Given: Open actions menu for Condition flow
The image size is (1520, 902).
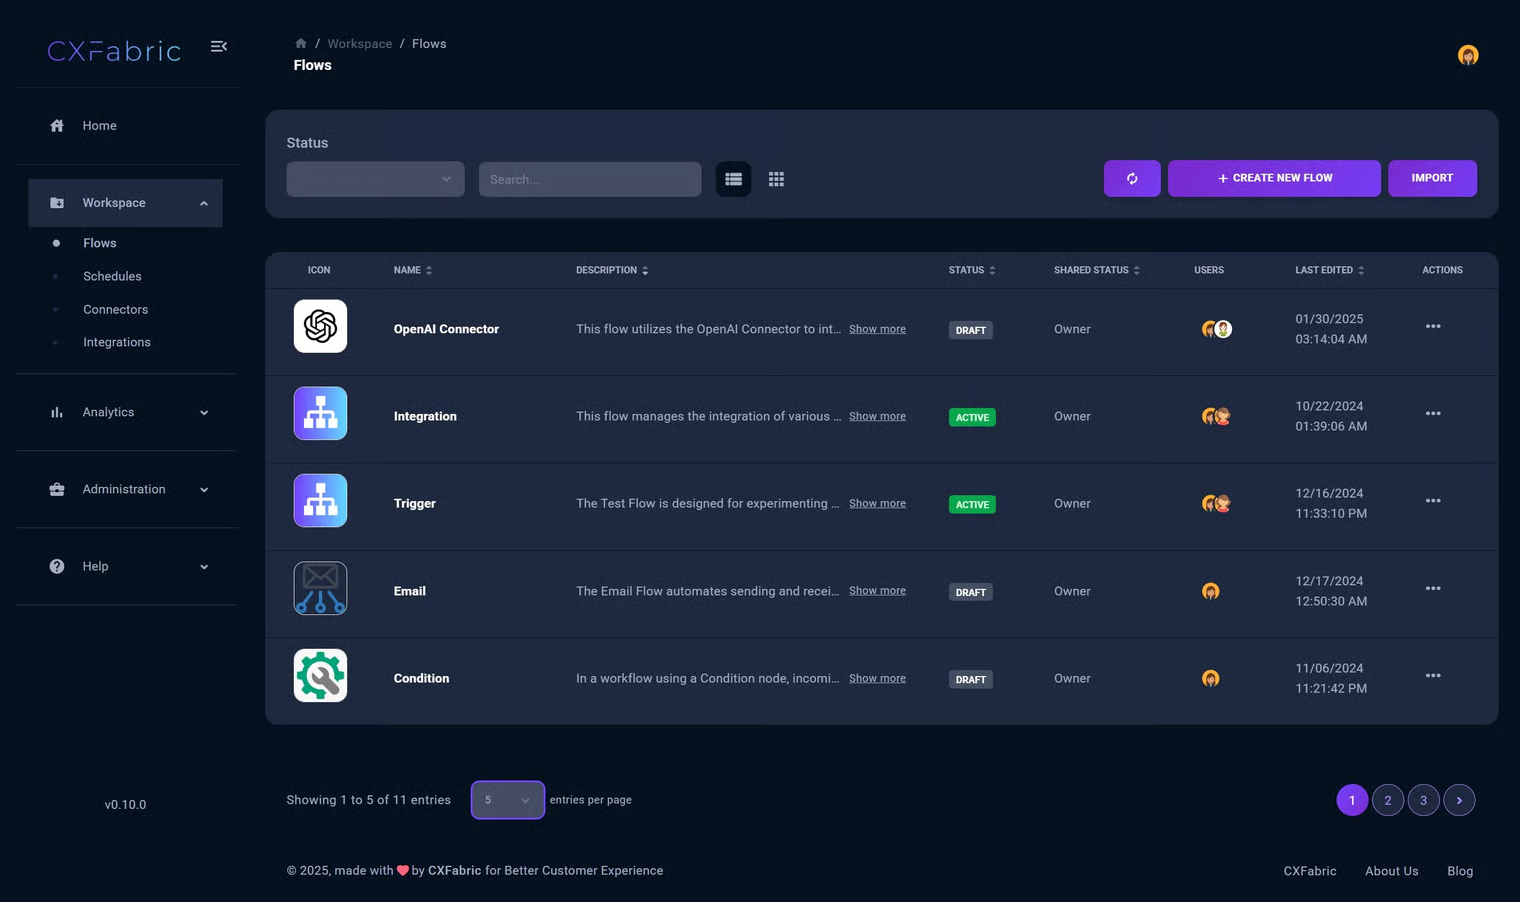Looking at the screenshot, I should click(x=1432, y=676).
